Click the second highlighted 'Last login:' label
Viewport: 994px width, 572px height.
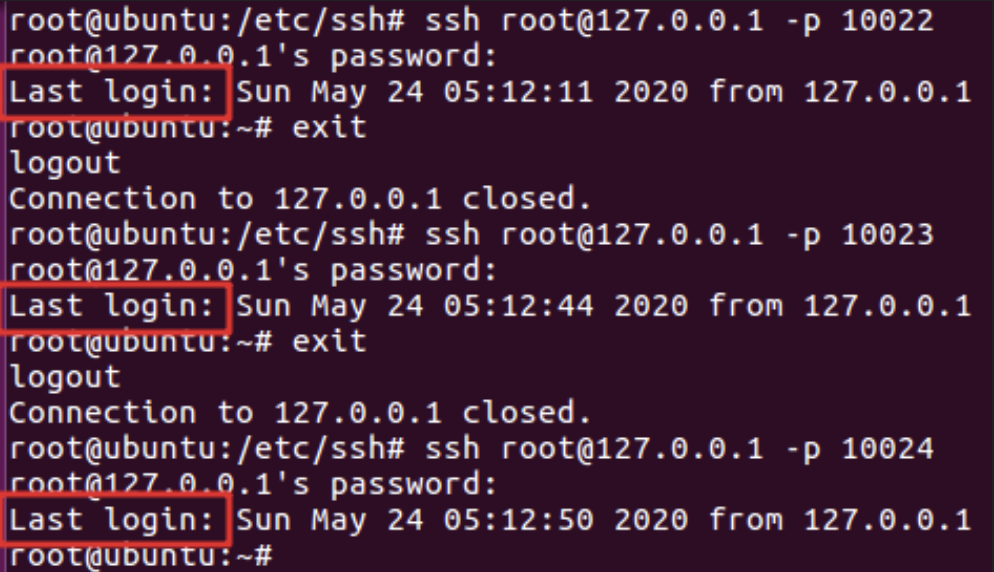pyautogui.click(x=112, y=306)
